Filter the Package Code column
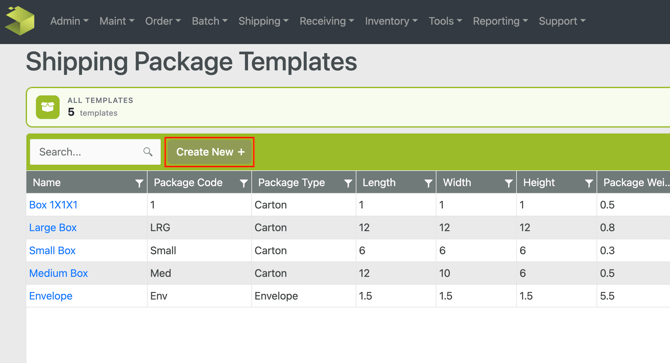The width and height of the screenshot is (670, 363). pyautogui.click(x=243, y=183)
